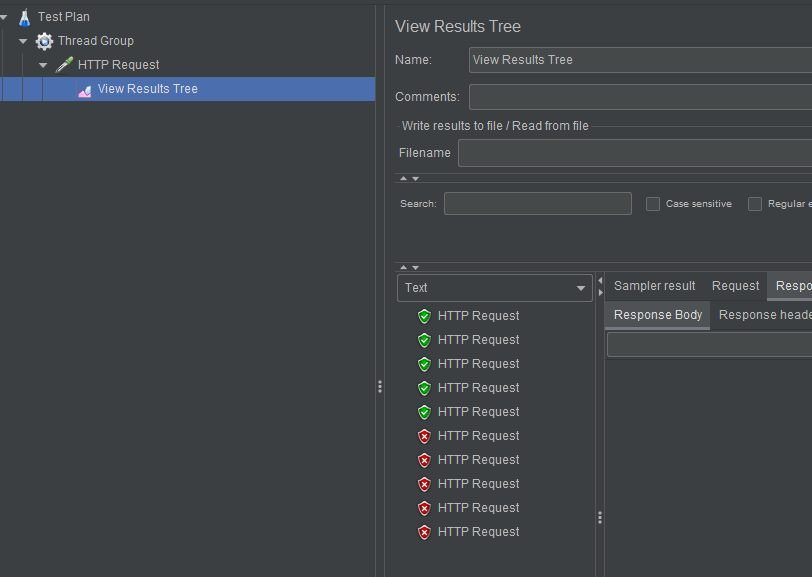The width and height of the screenshot is (812, 577).
Task: Switch to the Sampler result tab
Action: click(x=654, y=286)
